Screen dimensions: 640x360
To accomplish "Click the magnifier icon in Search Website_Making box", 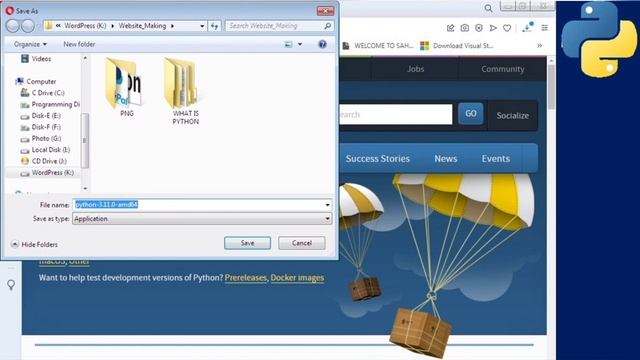I will pyautogui.click(x=327, y=26).
